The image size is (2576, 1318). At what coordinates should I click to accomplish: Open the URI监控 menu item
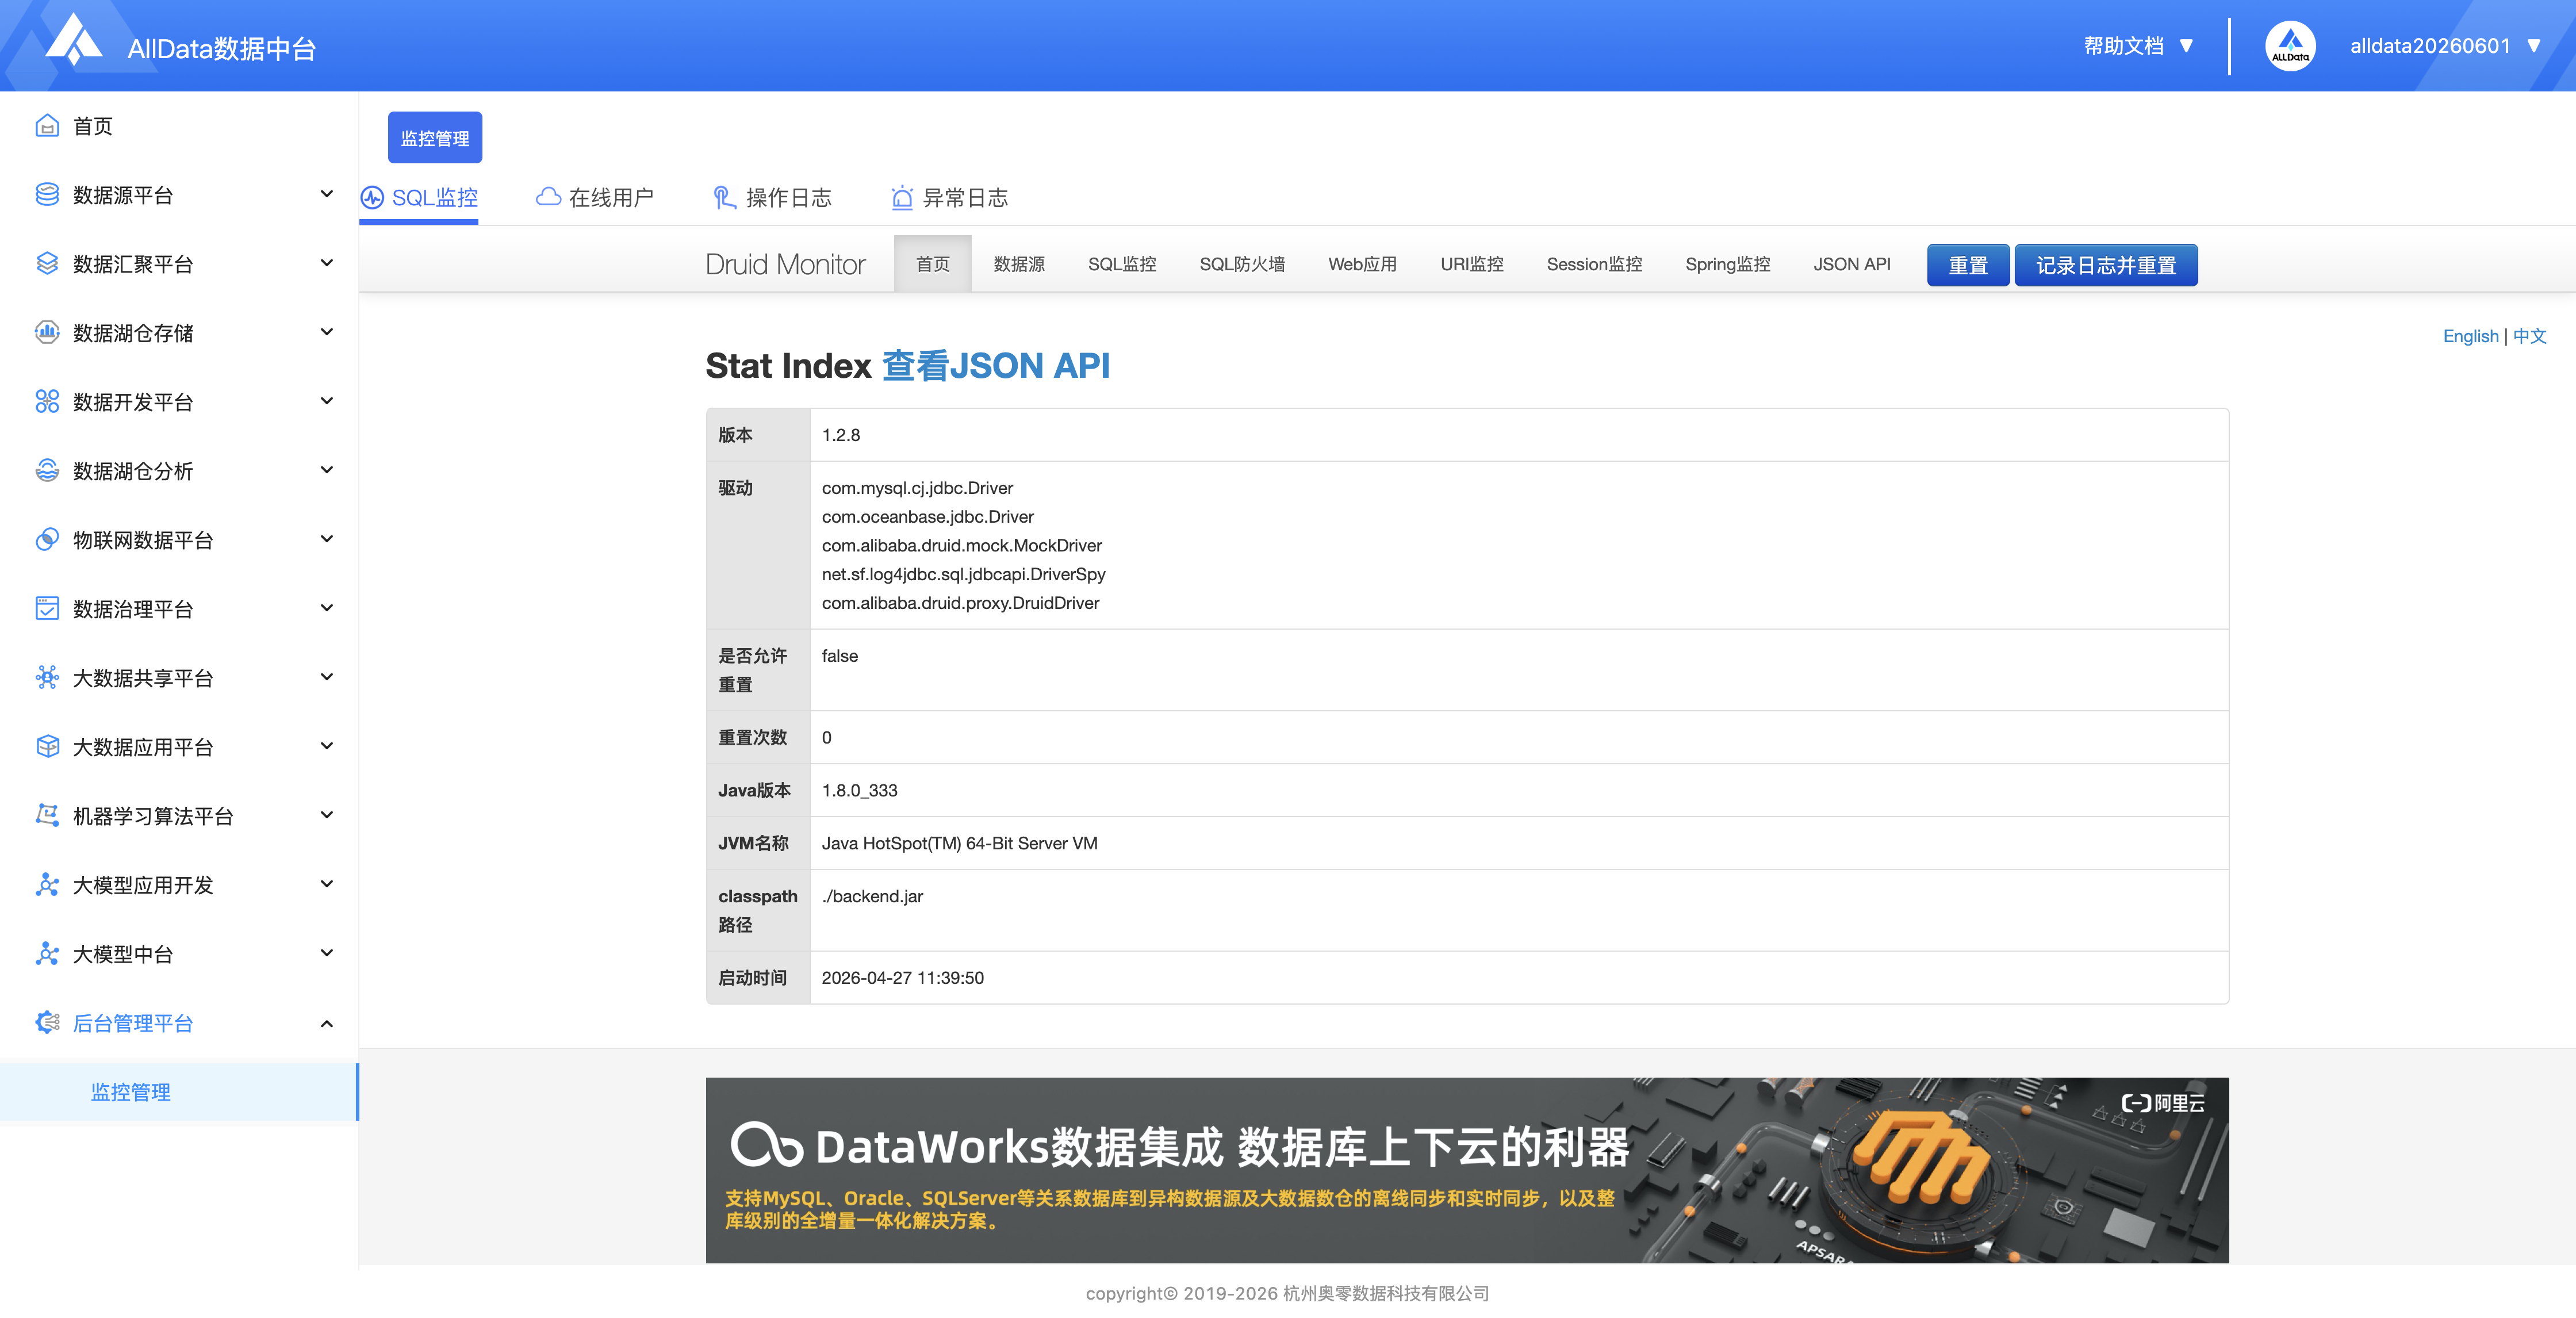tap(1472, 264)
